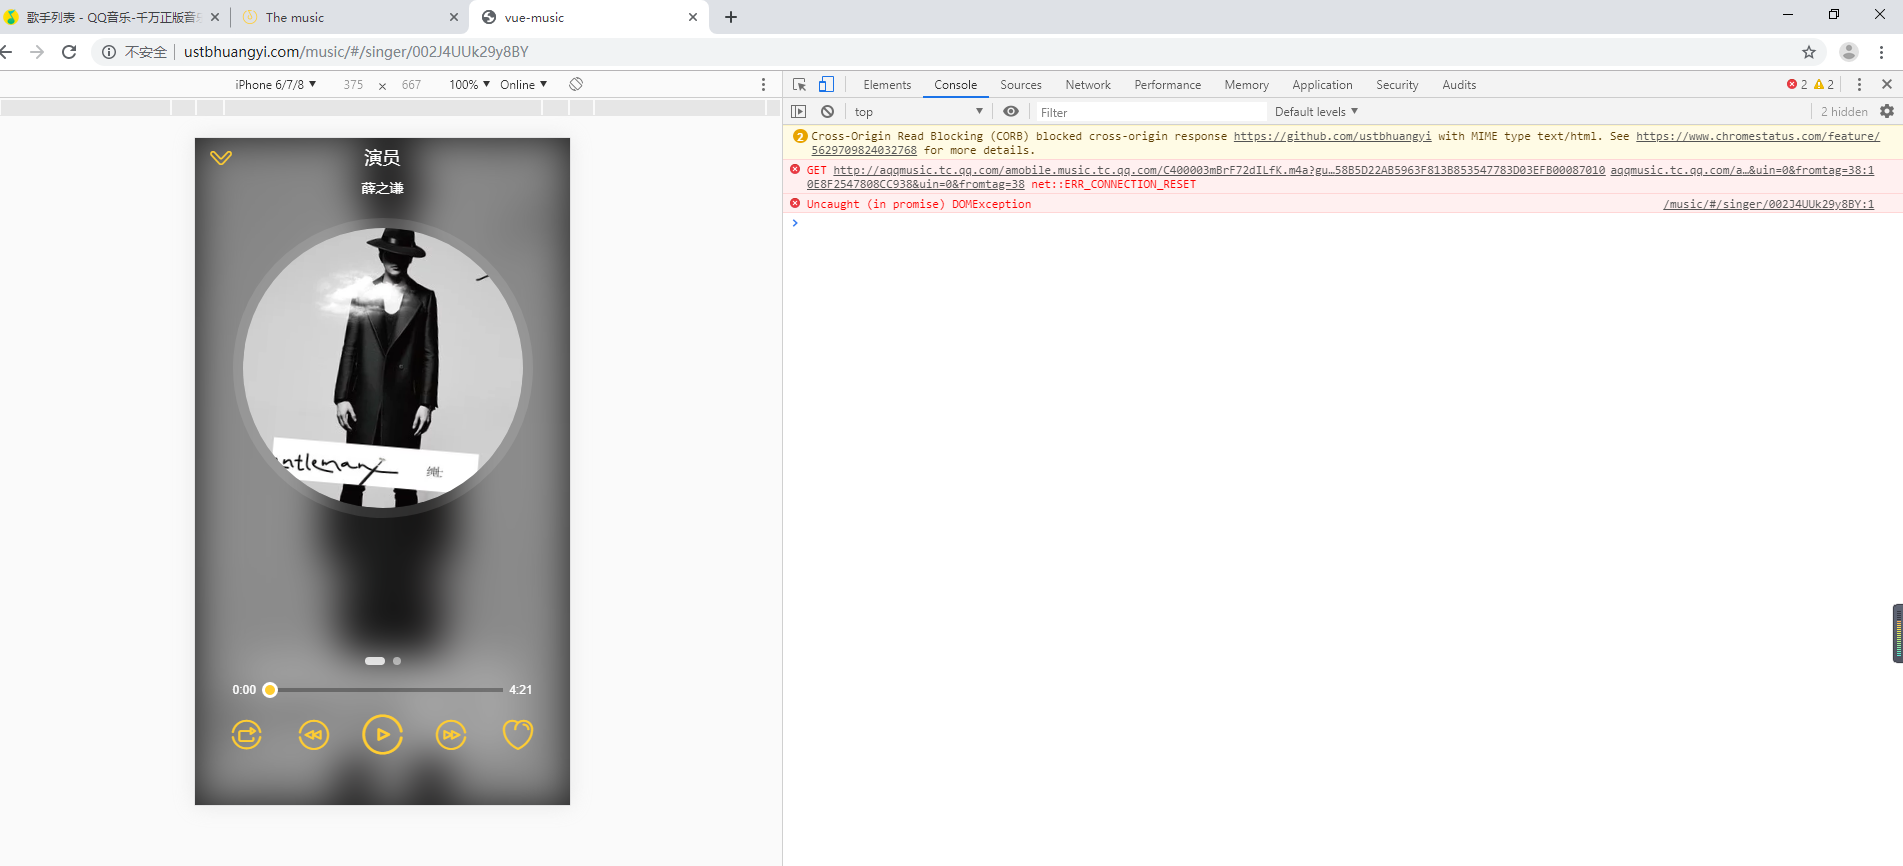The height and width of the screenshot is (866, 1903).
Task: Favorite the song with the heart icon
Action: pos(518,735)
